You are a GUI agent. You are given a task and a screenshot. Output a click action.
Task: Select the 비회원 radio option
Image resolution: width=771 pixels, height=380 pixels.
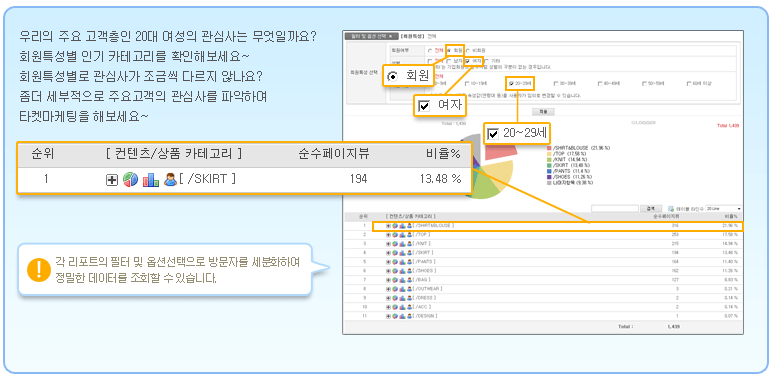coord(467,50)
